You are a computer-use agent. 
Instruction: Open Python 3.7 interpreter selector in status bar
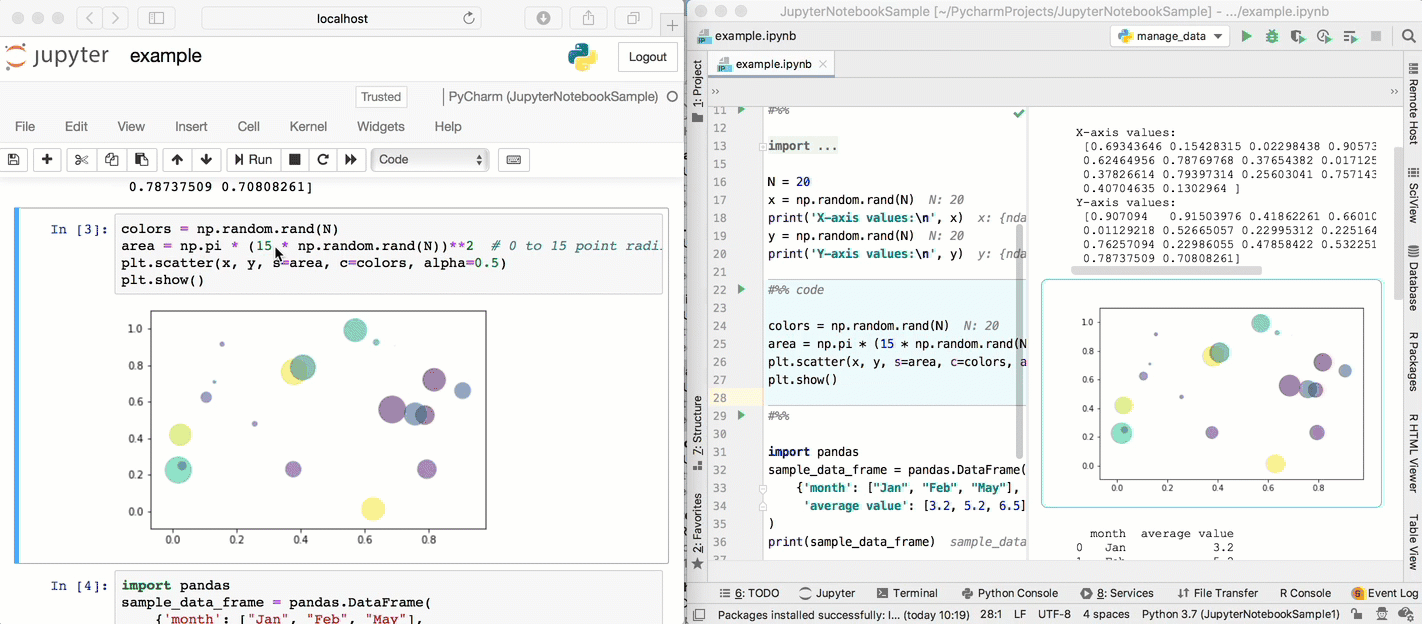pyautogui.click(x=1241, y=615)
